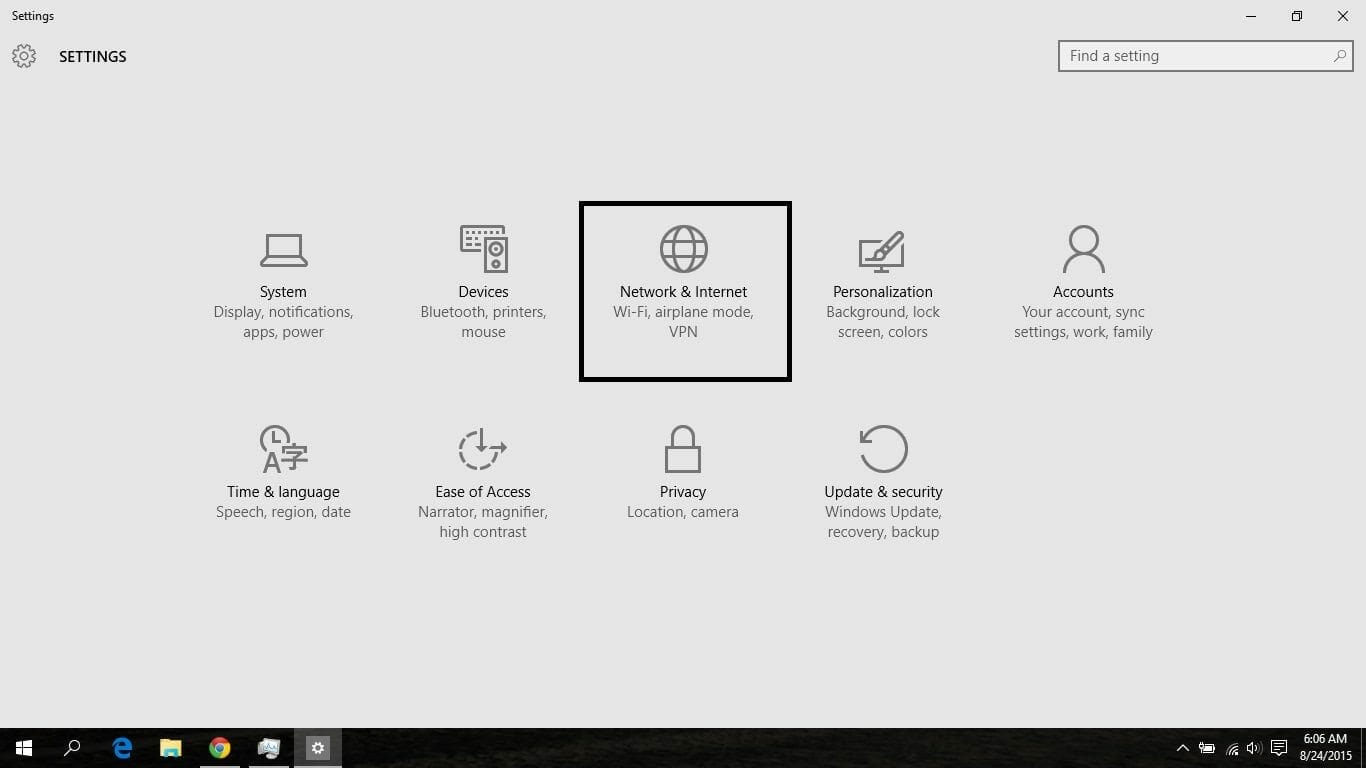Viewport: 1366px width, 768px height.
Task: Open the Privacy padlock icon
Action: (x=683, y=449)
